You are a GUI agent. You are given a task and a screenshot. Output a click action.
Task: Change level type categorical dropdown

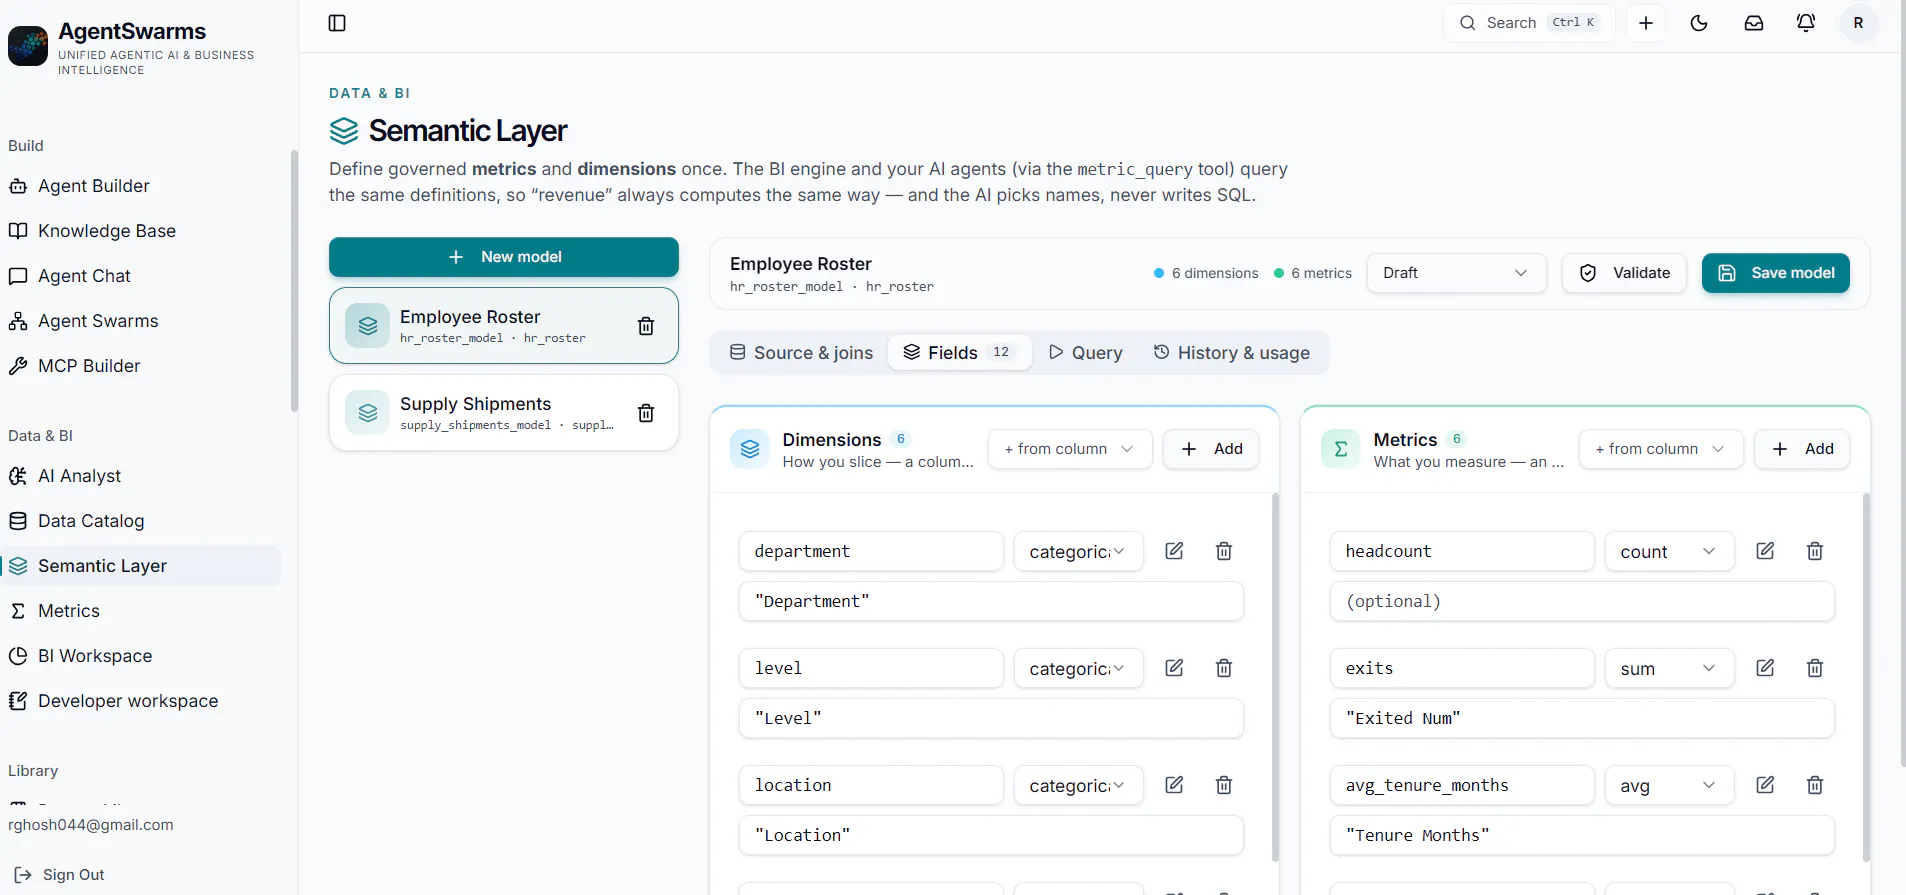1078,668
